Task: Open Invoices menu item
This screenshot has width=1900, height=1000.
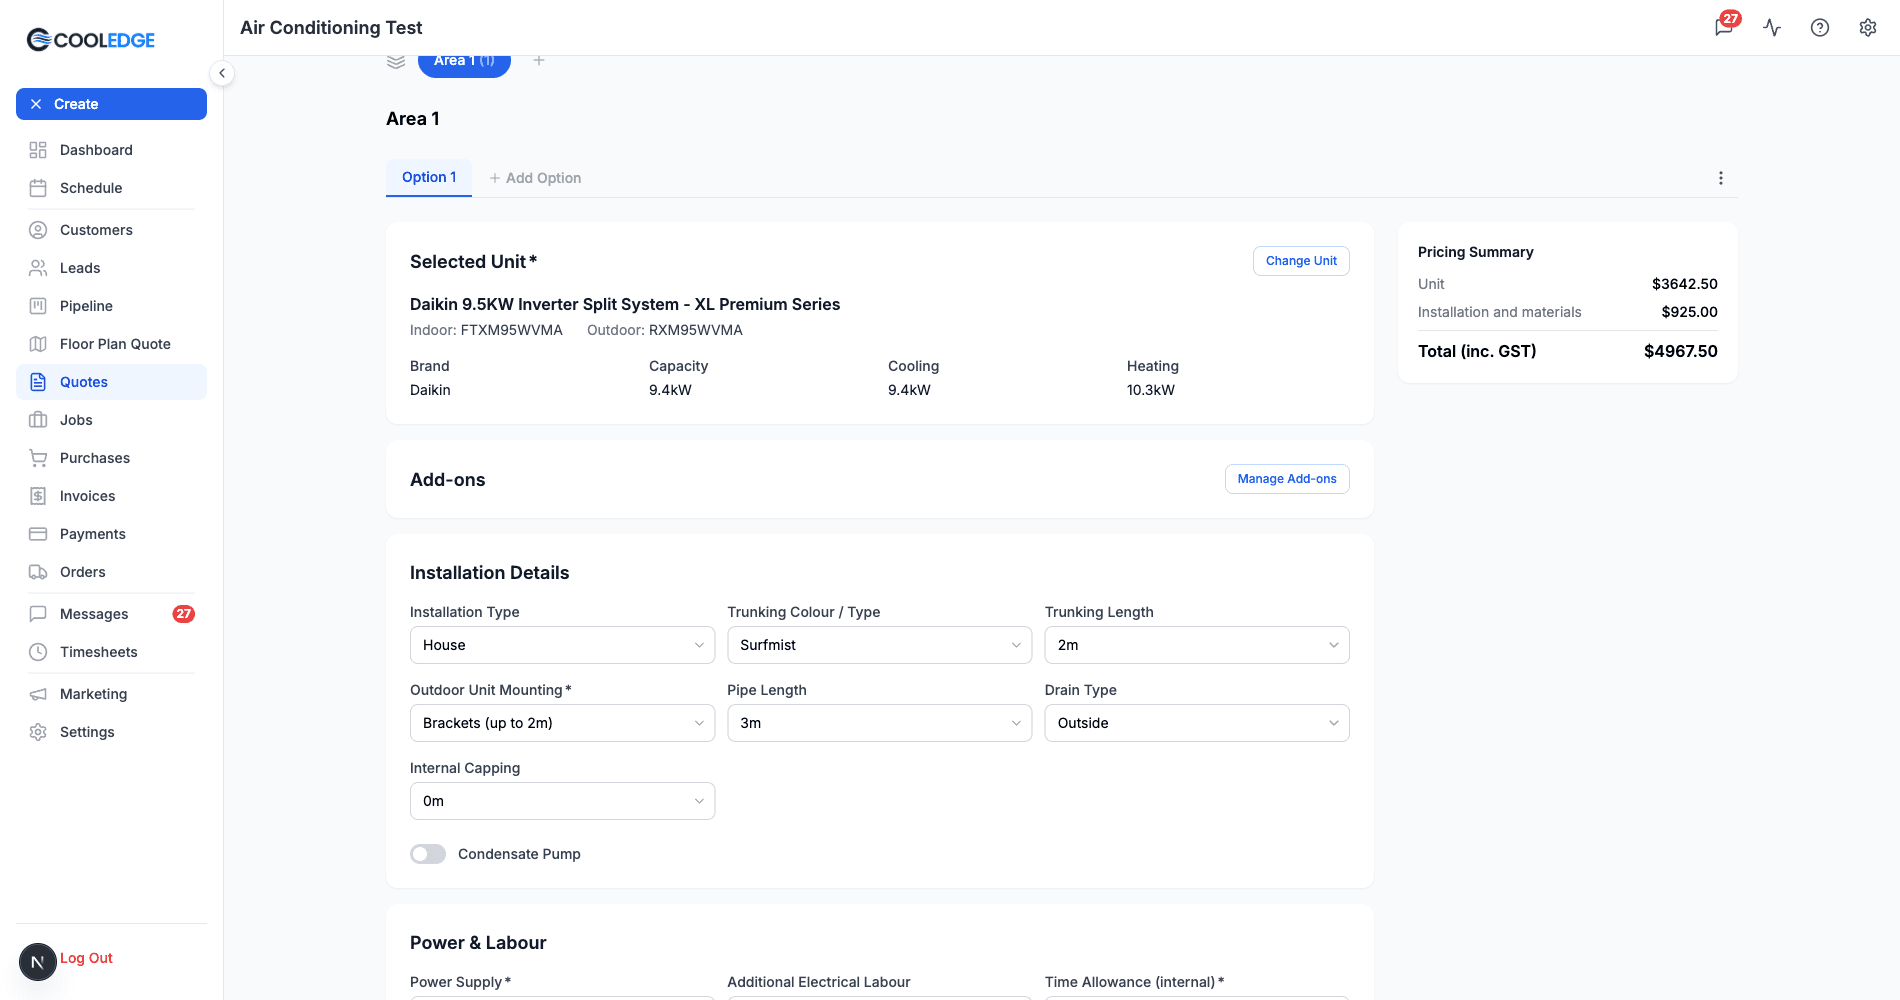Action: (111, 496)
